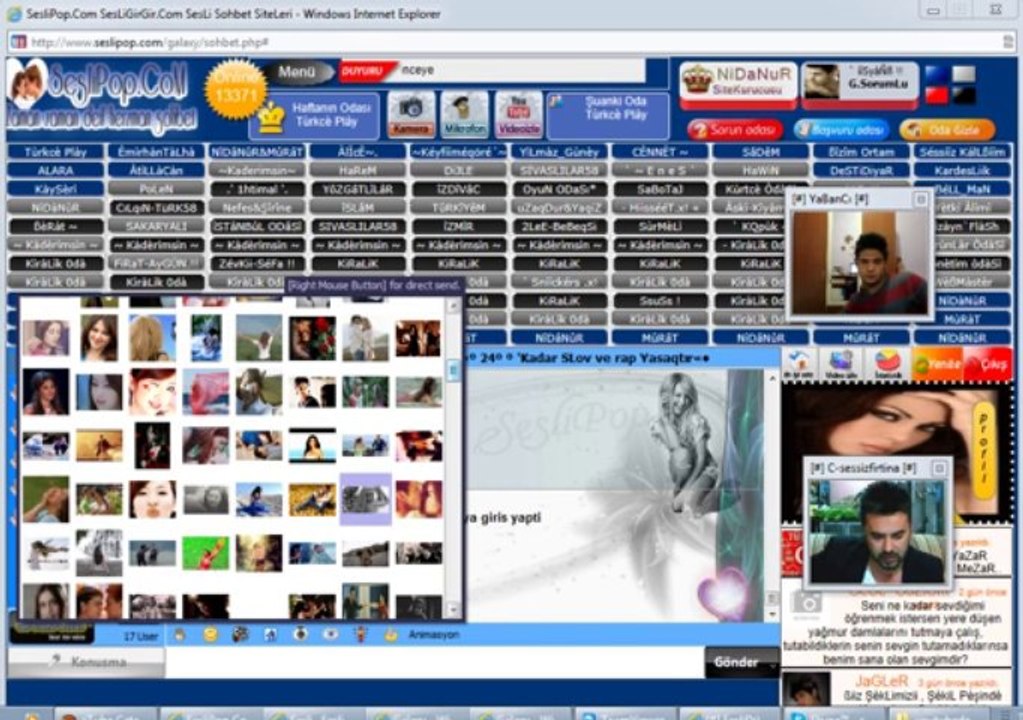Join the ÀtiLLàCàn room
This screenshot has width=1023, height=720.
pos(157,171)
